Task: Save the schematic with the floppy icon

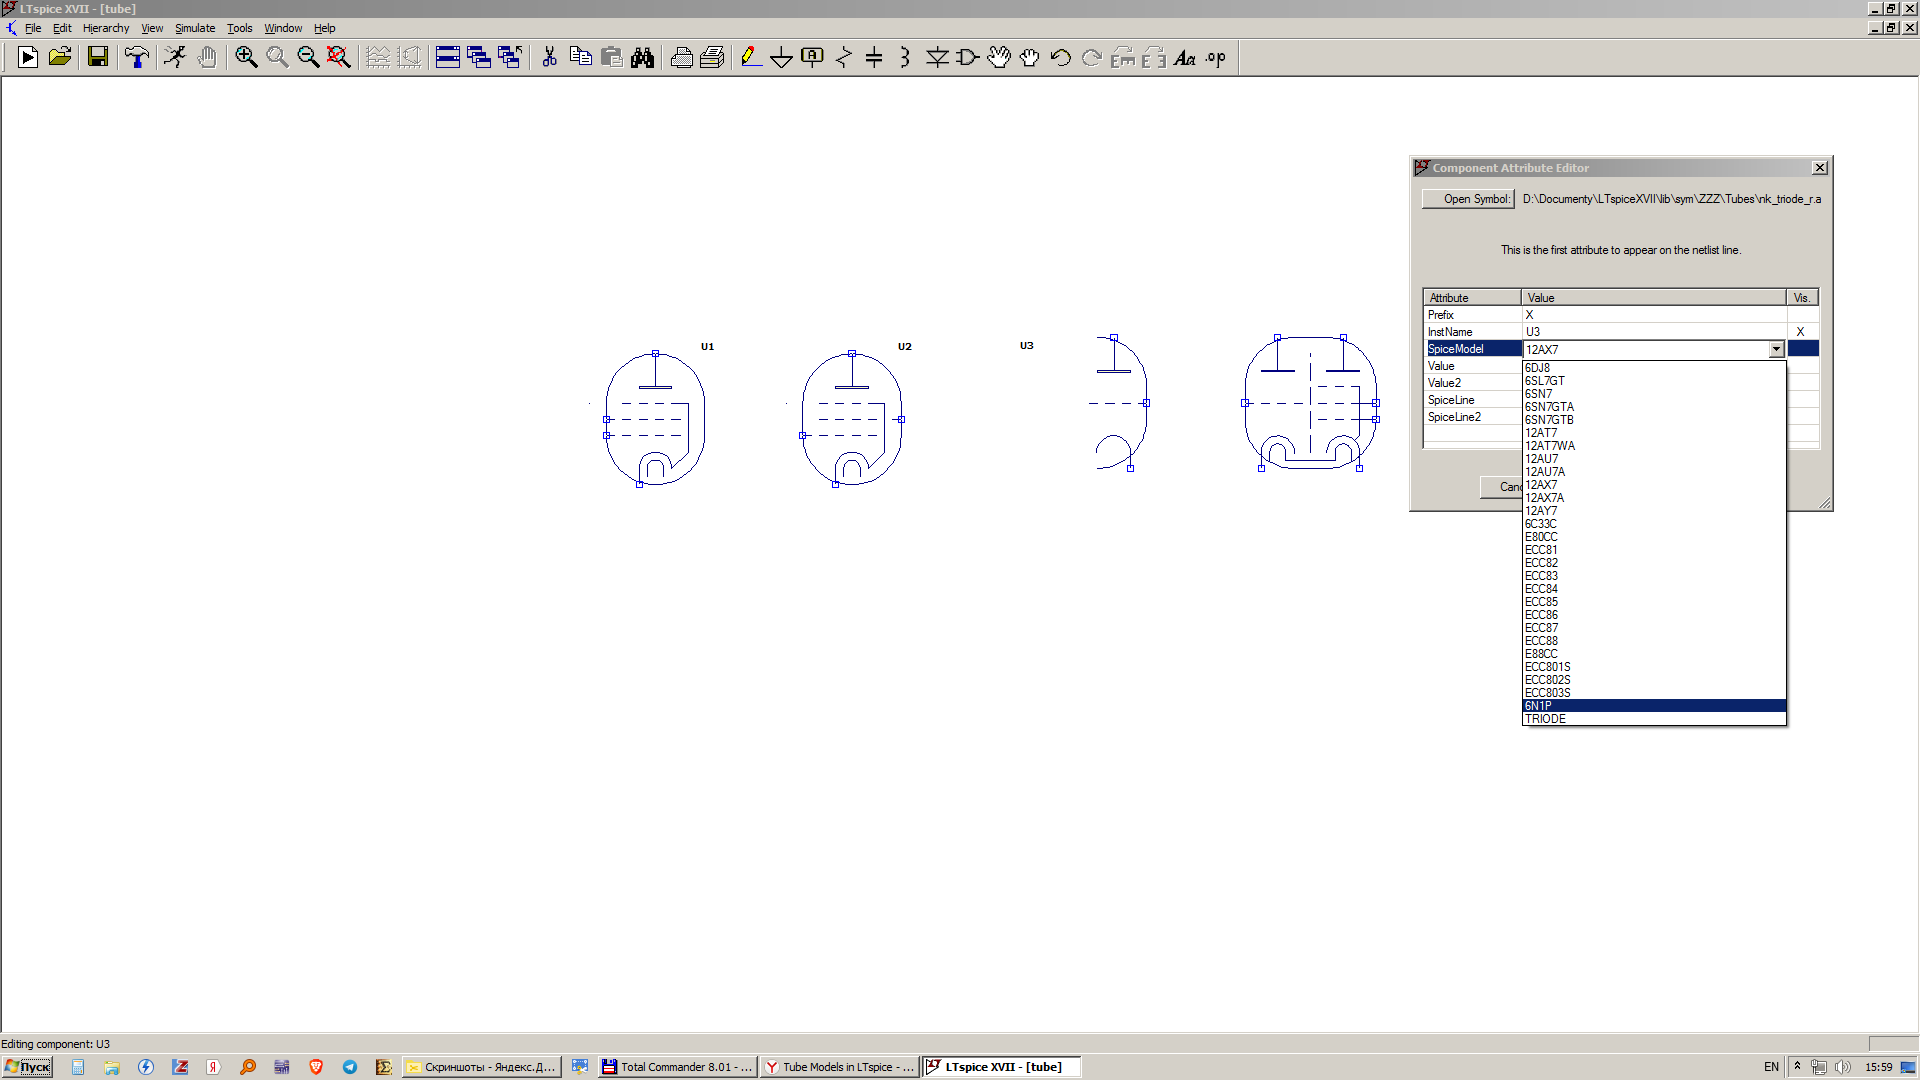Action: [x=97, y=57]
